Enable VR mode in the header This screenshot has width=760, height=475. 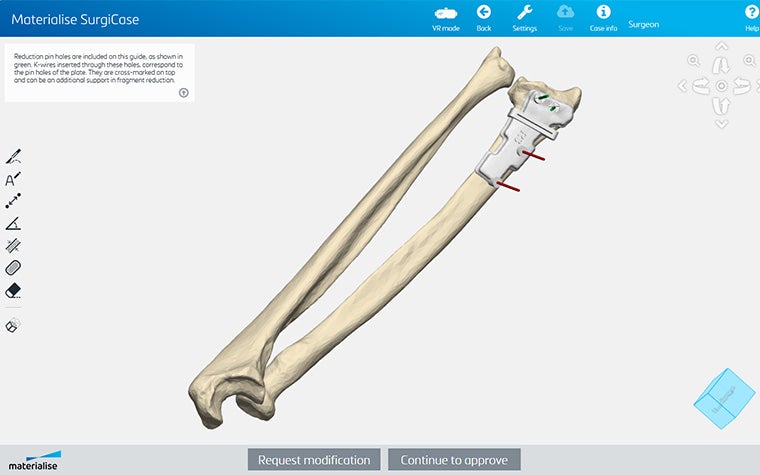tap(445, 19)
